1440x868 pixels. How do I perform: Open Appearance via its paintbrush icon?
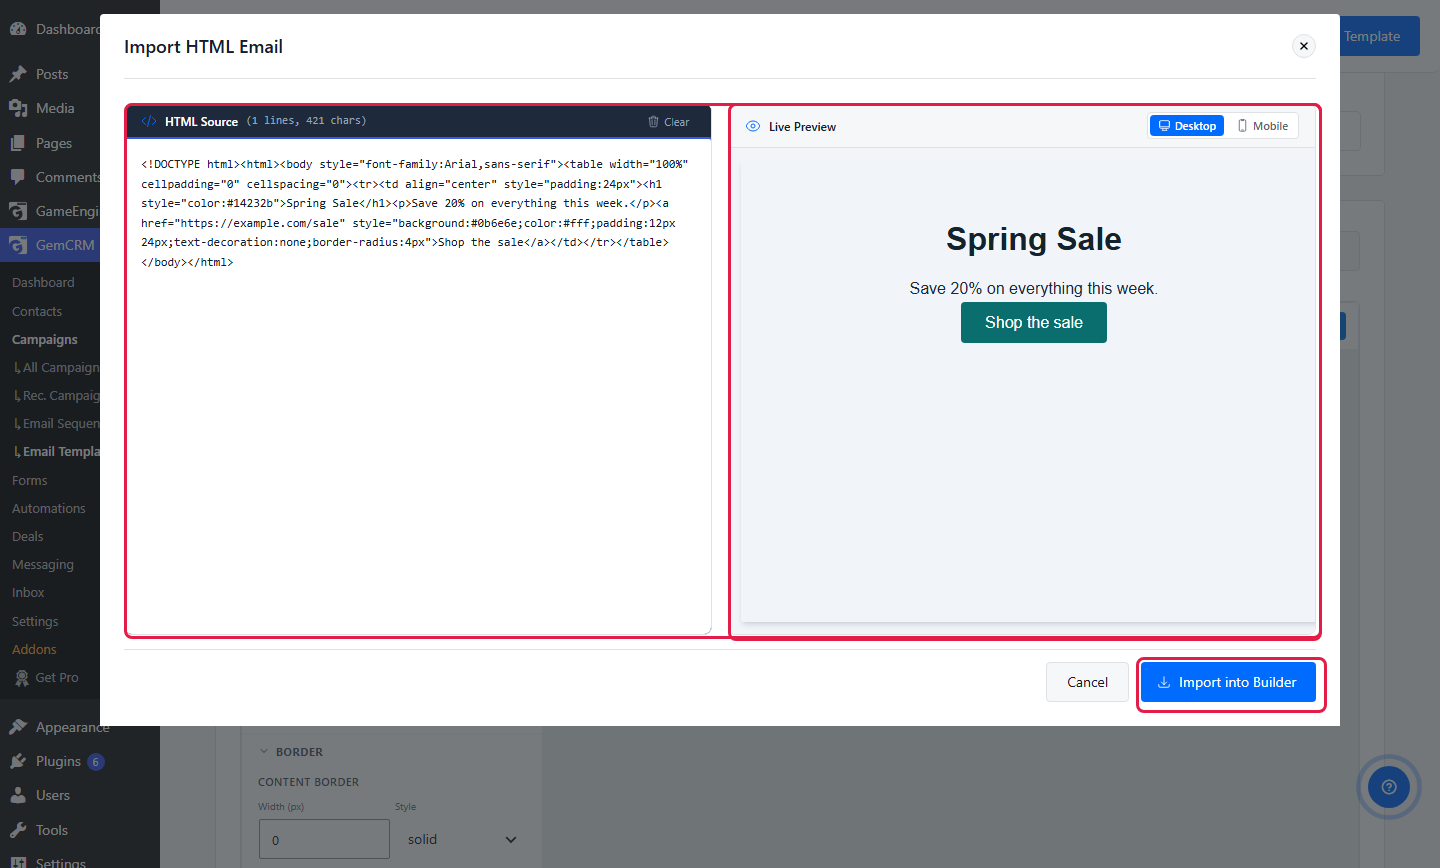[x=18, y=727]
